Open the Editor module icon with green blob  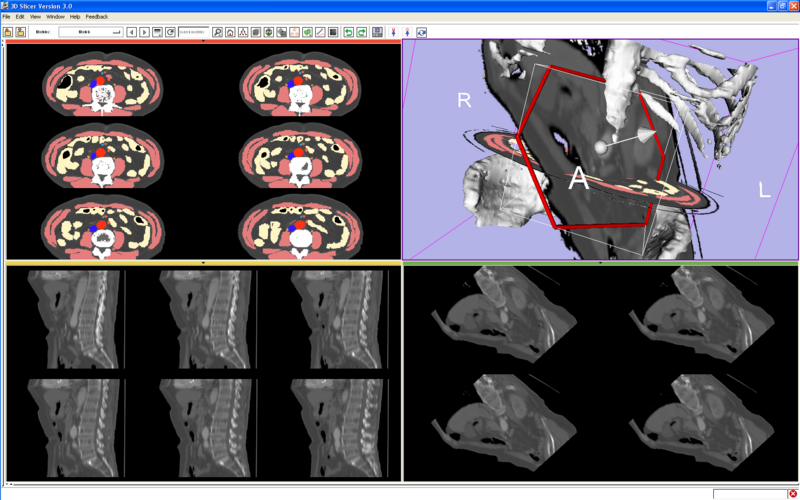[308, 32]
